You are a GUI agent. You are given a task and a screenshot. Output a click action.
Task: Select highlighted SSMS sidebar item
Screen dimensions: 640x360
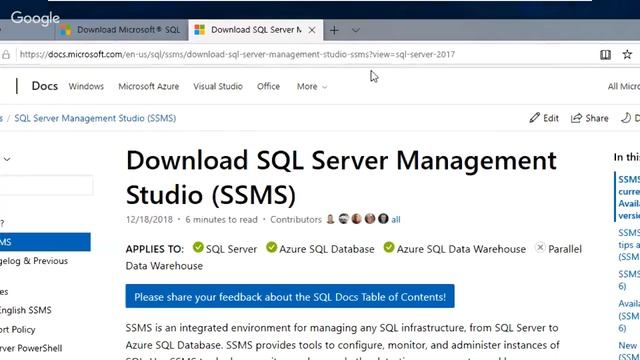click(45, 242)
